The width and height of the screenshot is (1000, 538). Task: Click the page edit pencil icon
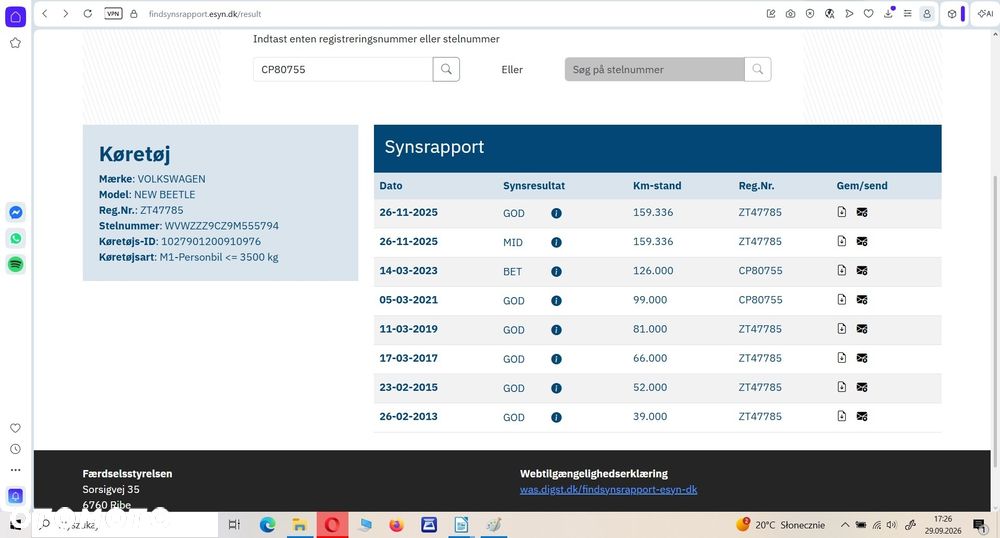[x=770, y=13]
